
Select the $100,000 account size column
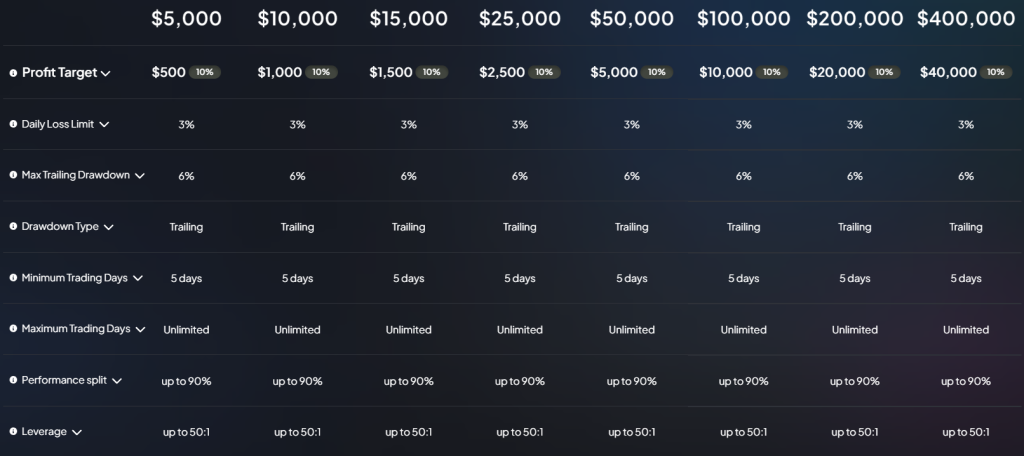point(743,19)
